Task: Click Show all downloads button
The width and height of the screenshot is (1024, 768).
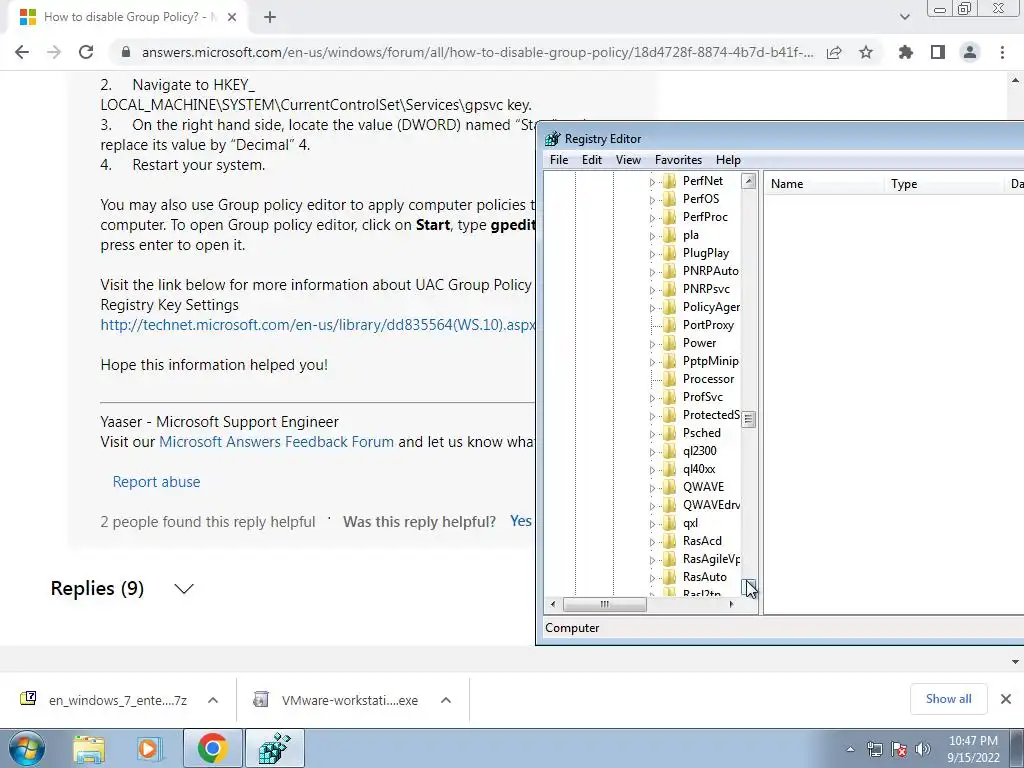Action: pos(948,699)
